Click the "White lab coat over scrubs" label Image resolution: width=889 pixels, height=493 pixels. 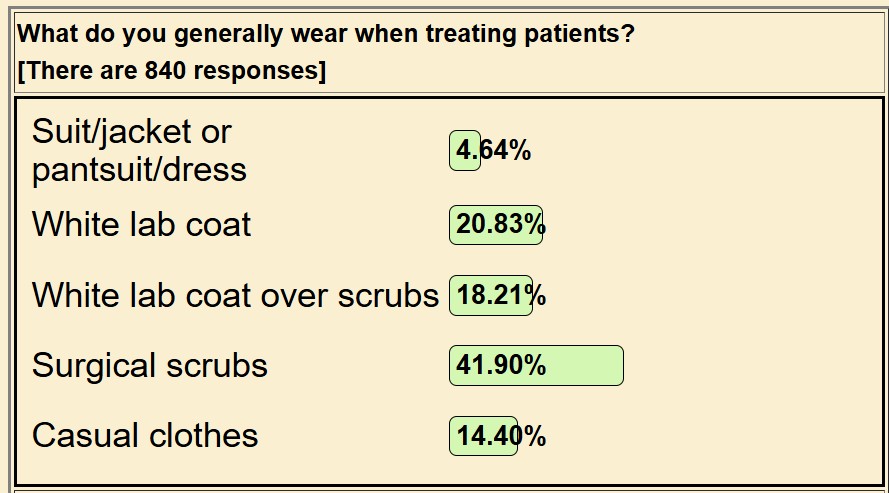235,295
